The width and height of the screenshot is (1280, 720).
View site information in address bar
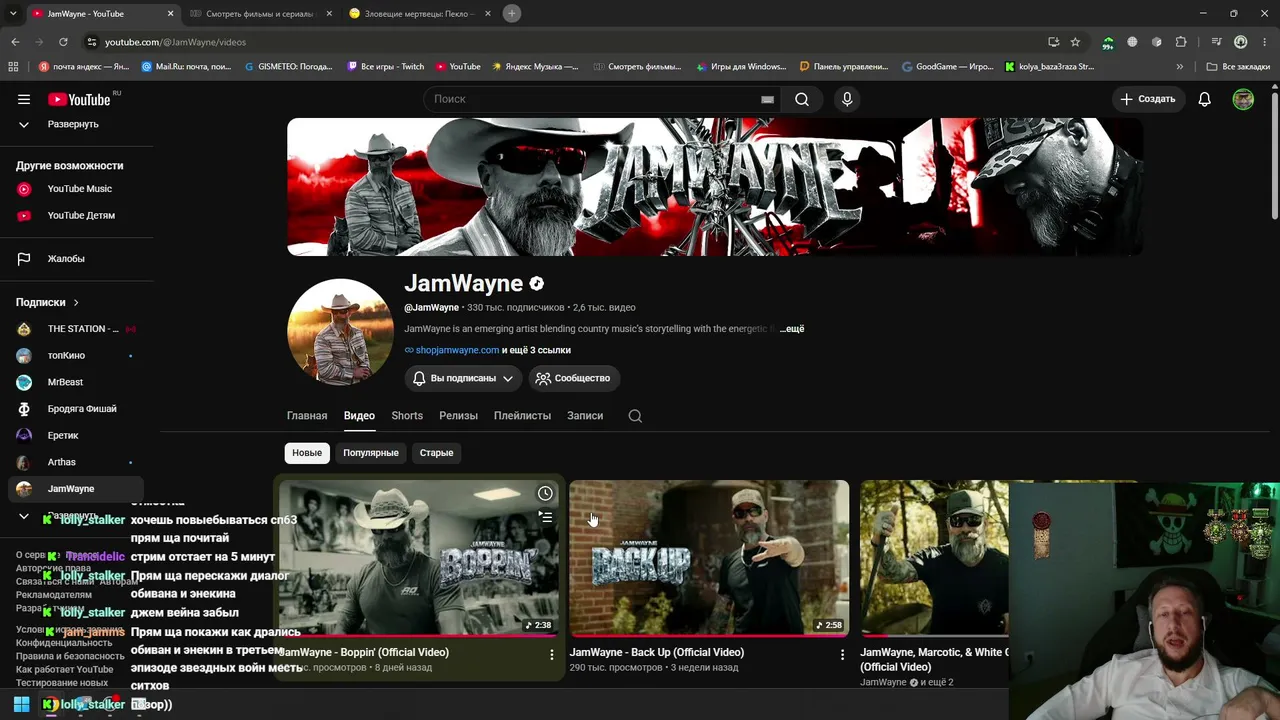coord(91,42)
